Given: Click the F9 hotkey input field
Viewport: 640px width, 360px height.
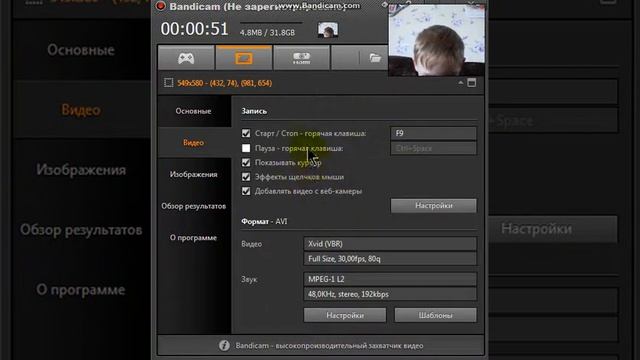Looking at the screenshot, I should point(433,133).
